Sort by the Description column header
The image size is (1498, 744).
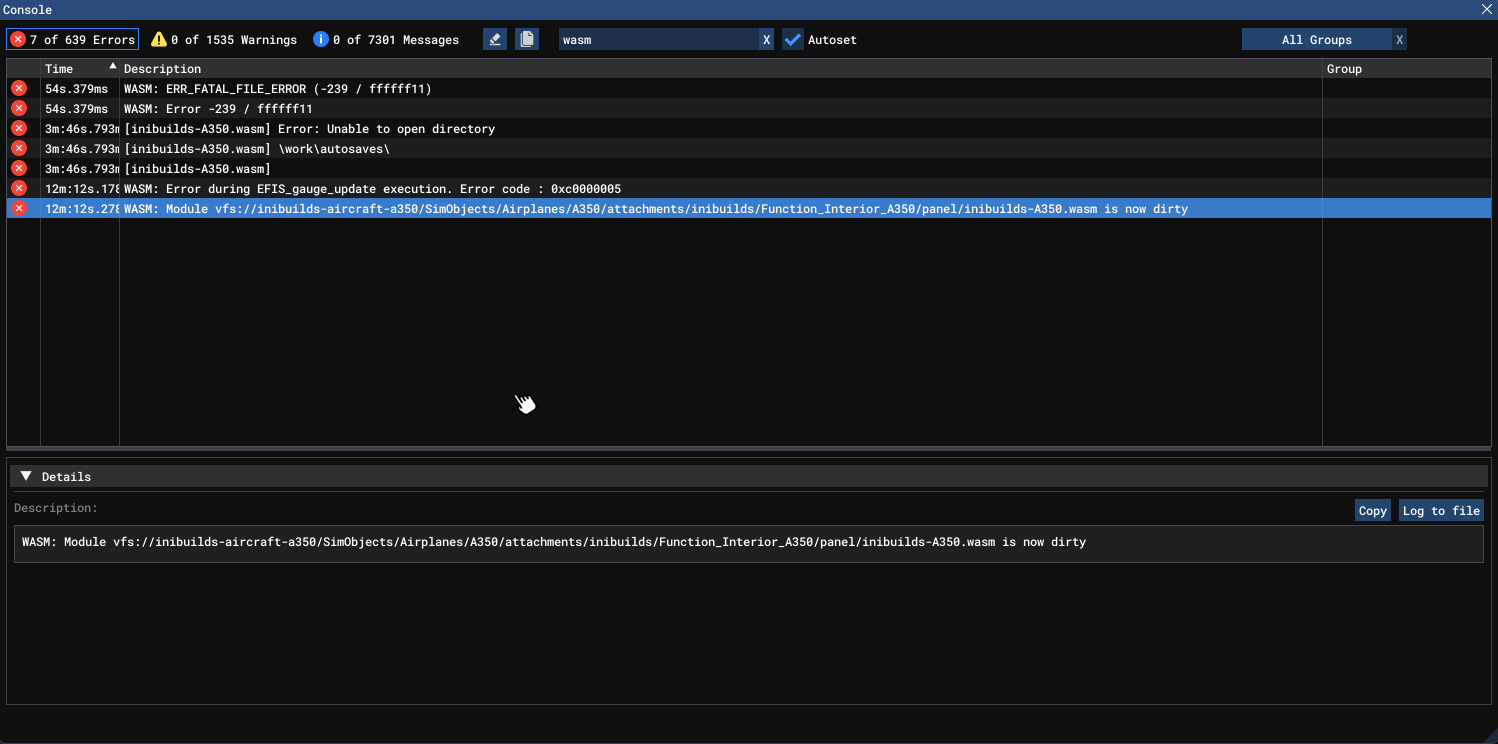click(x=162, y=69)
